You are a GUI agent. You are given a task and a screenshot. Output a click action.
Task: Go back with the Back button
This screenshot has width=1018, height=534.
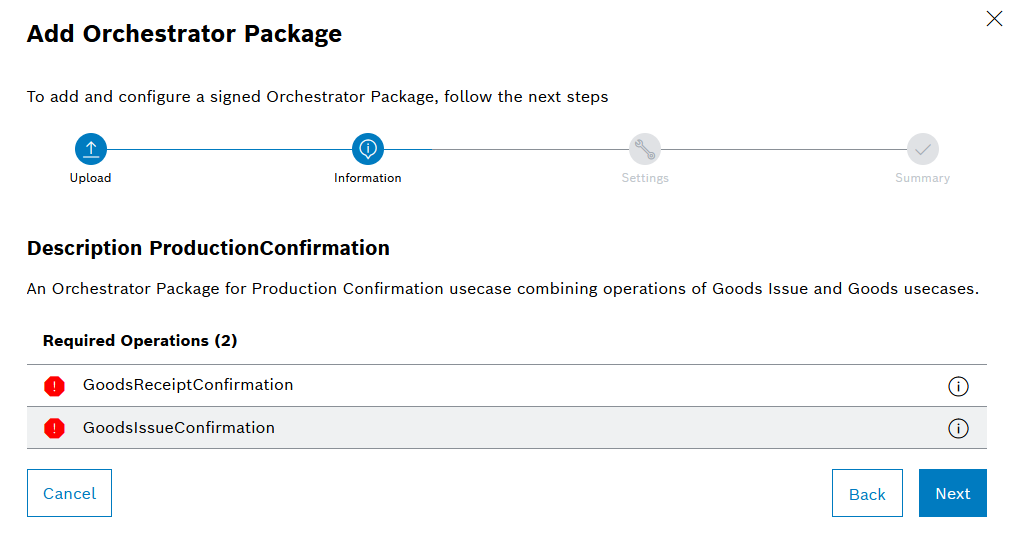867,493
